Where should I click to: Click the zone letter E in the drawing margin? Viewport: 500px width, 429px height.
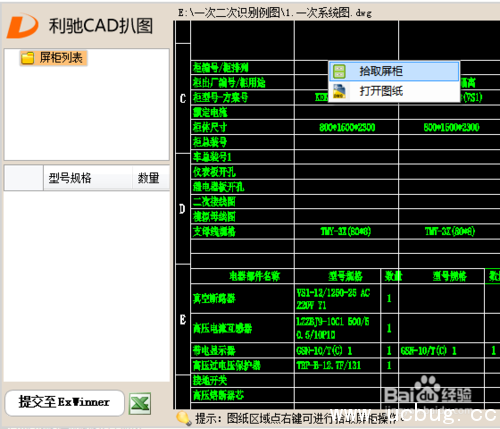183,320
